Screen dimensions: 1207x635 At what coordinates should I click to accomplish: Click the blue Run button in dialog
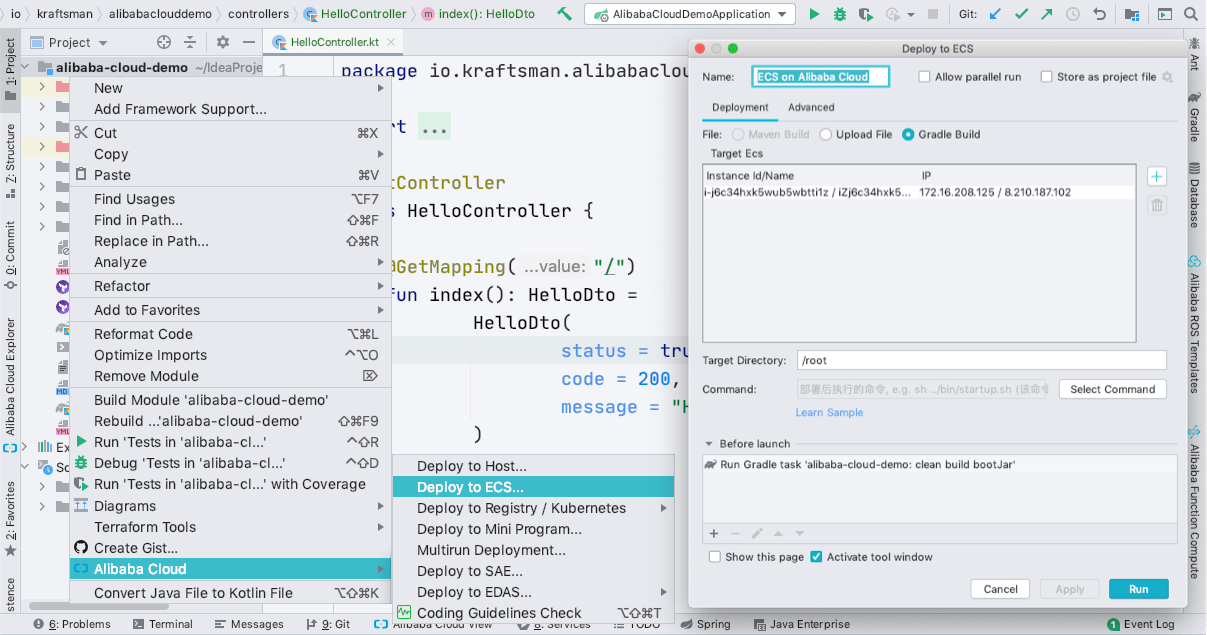point(1138,589)
